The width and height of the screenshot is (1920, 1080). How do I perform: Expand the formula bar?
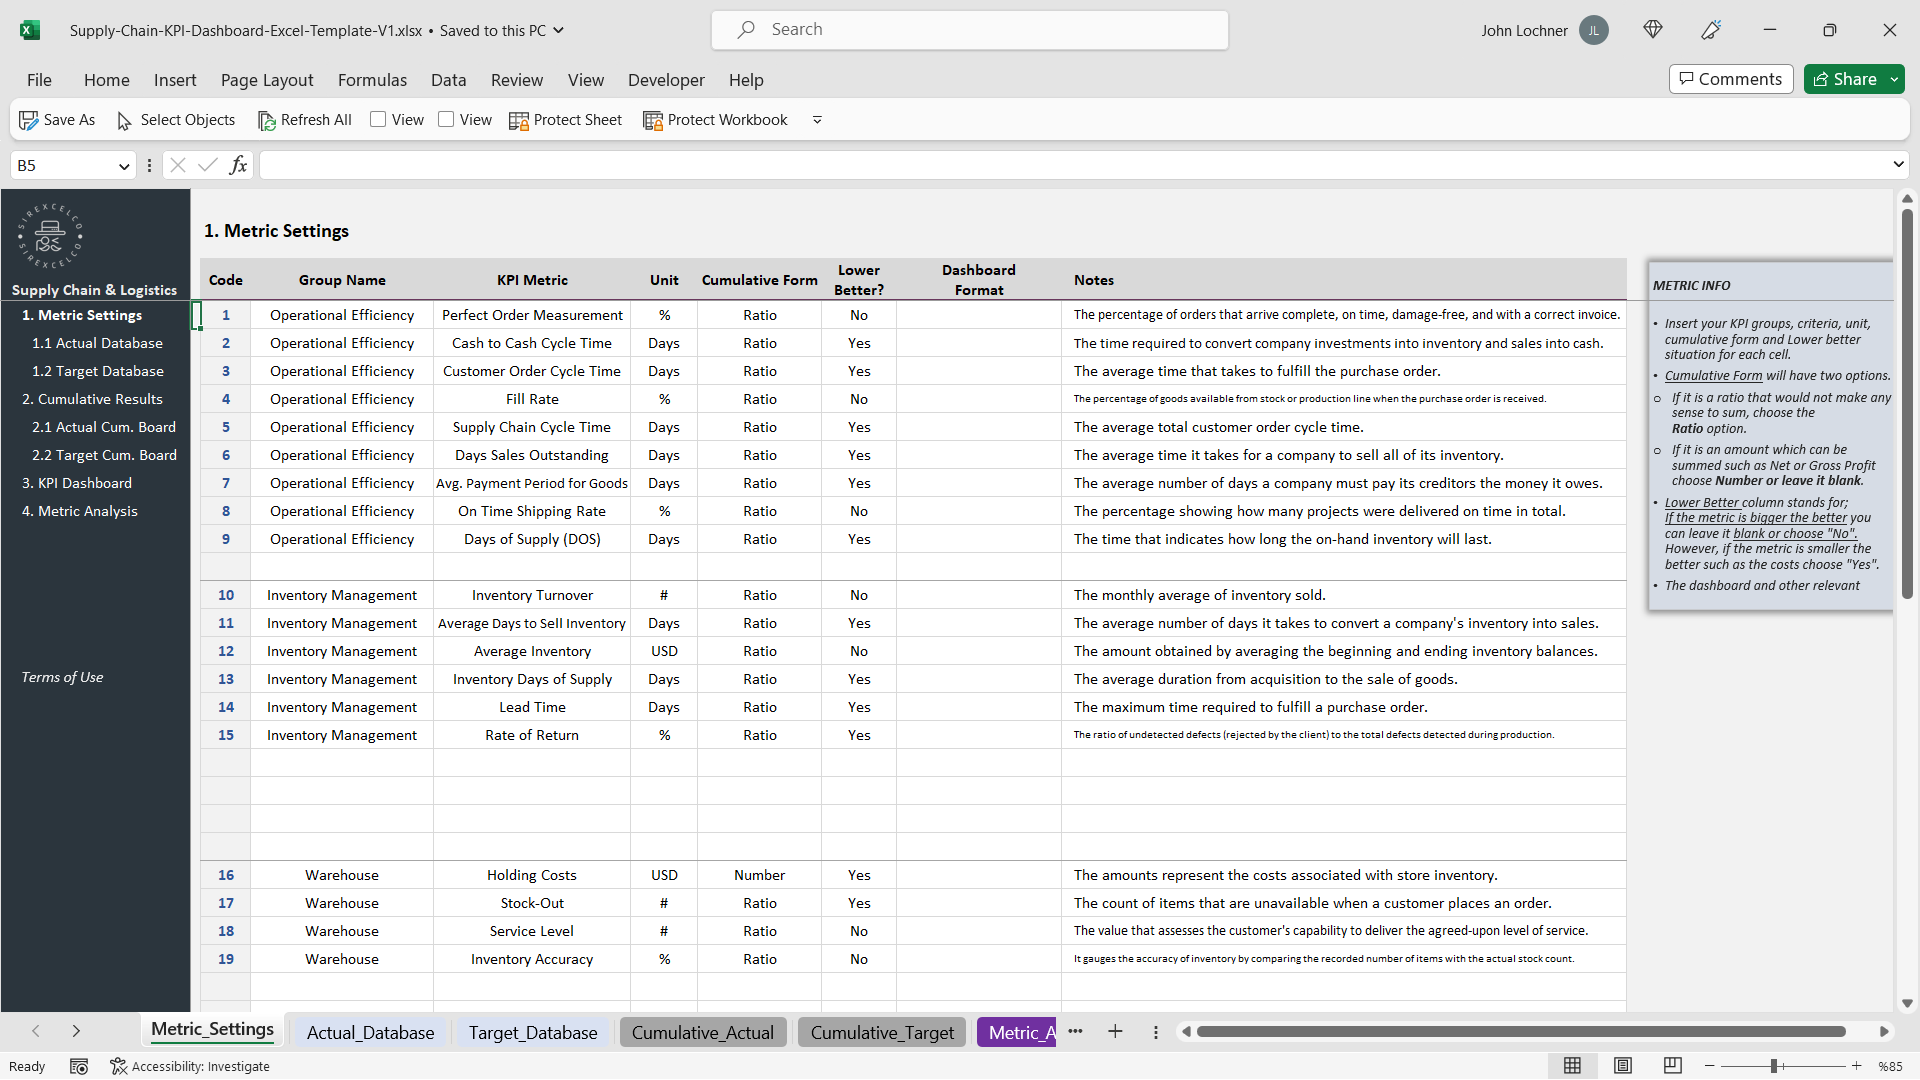pos(1898,164)
